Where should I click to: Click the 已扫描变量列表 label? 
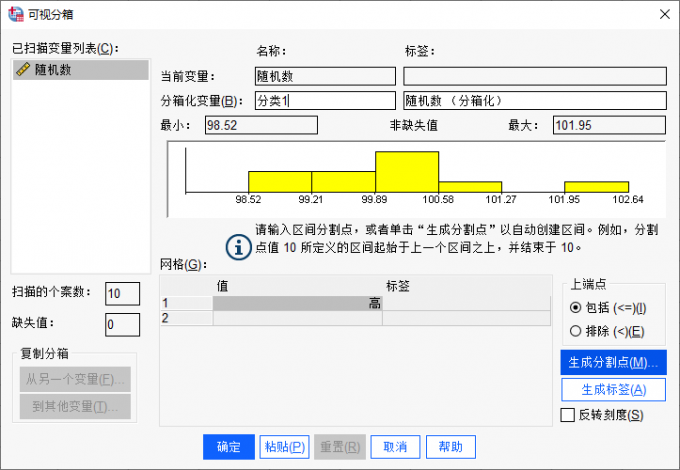click(x=65, y=49)
